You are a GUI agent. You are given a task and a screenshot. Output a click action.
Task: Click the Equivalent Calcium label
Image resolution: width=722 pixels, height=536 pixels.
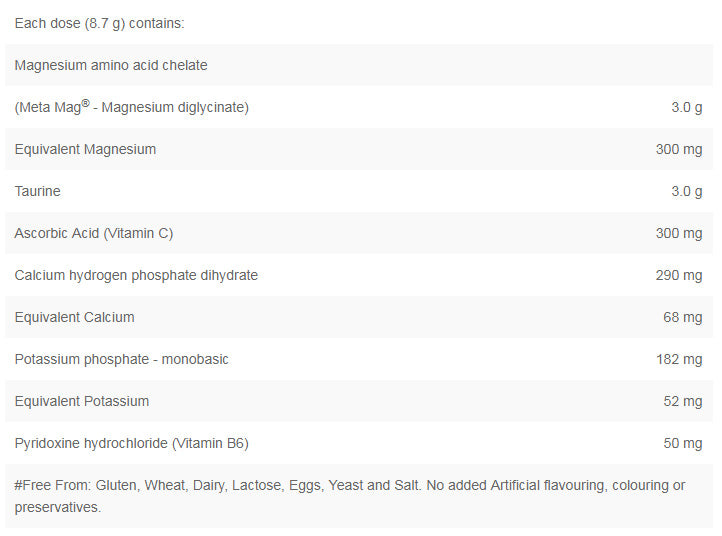point(74,317)
